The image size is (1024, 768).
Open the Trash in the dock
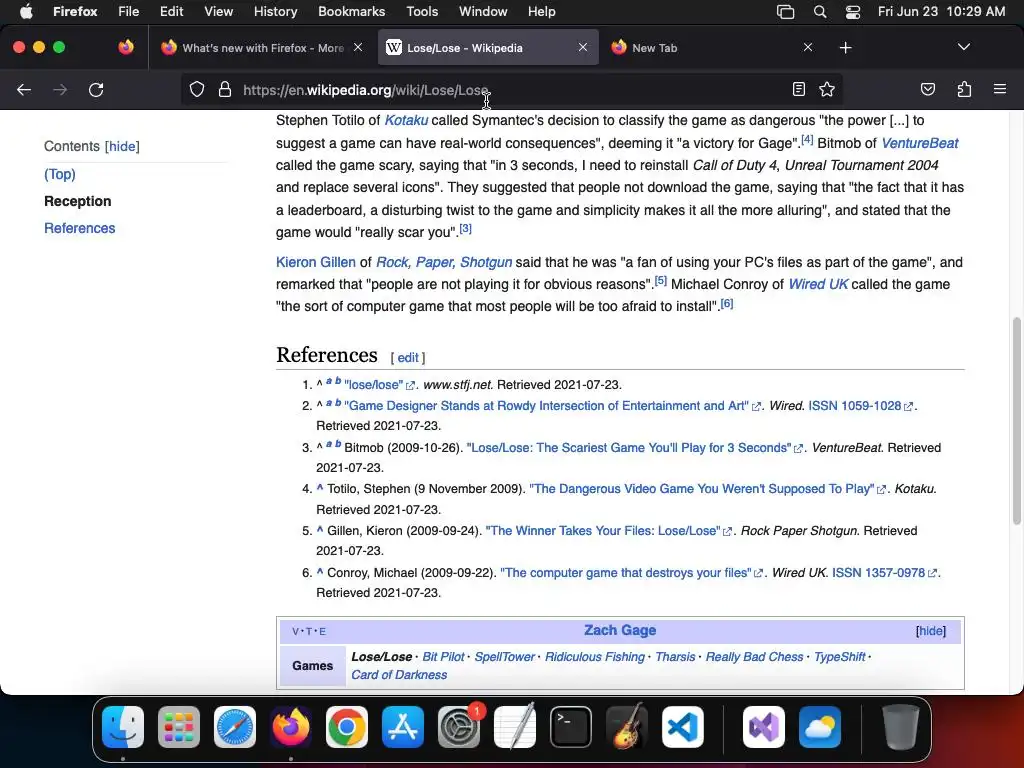tap(901, 727)
